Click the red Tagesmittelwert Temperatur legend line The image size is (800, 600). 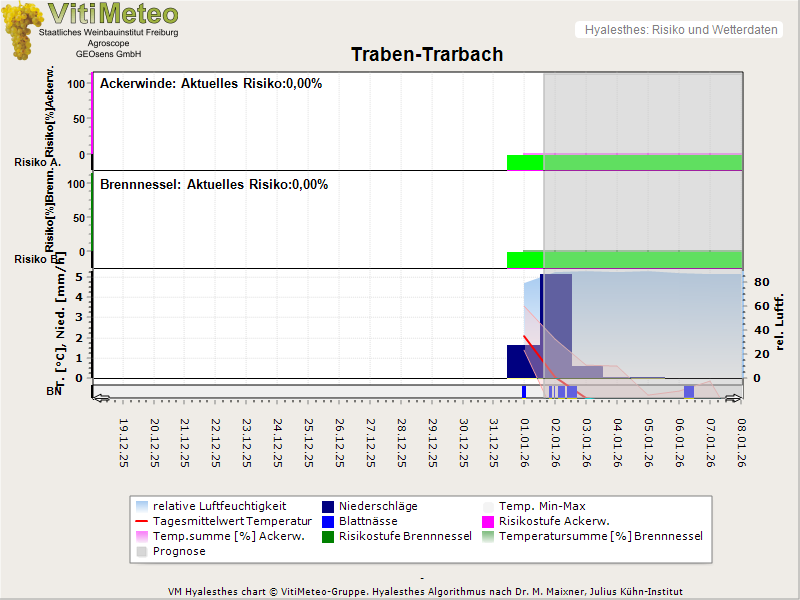(143, 521)
